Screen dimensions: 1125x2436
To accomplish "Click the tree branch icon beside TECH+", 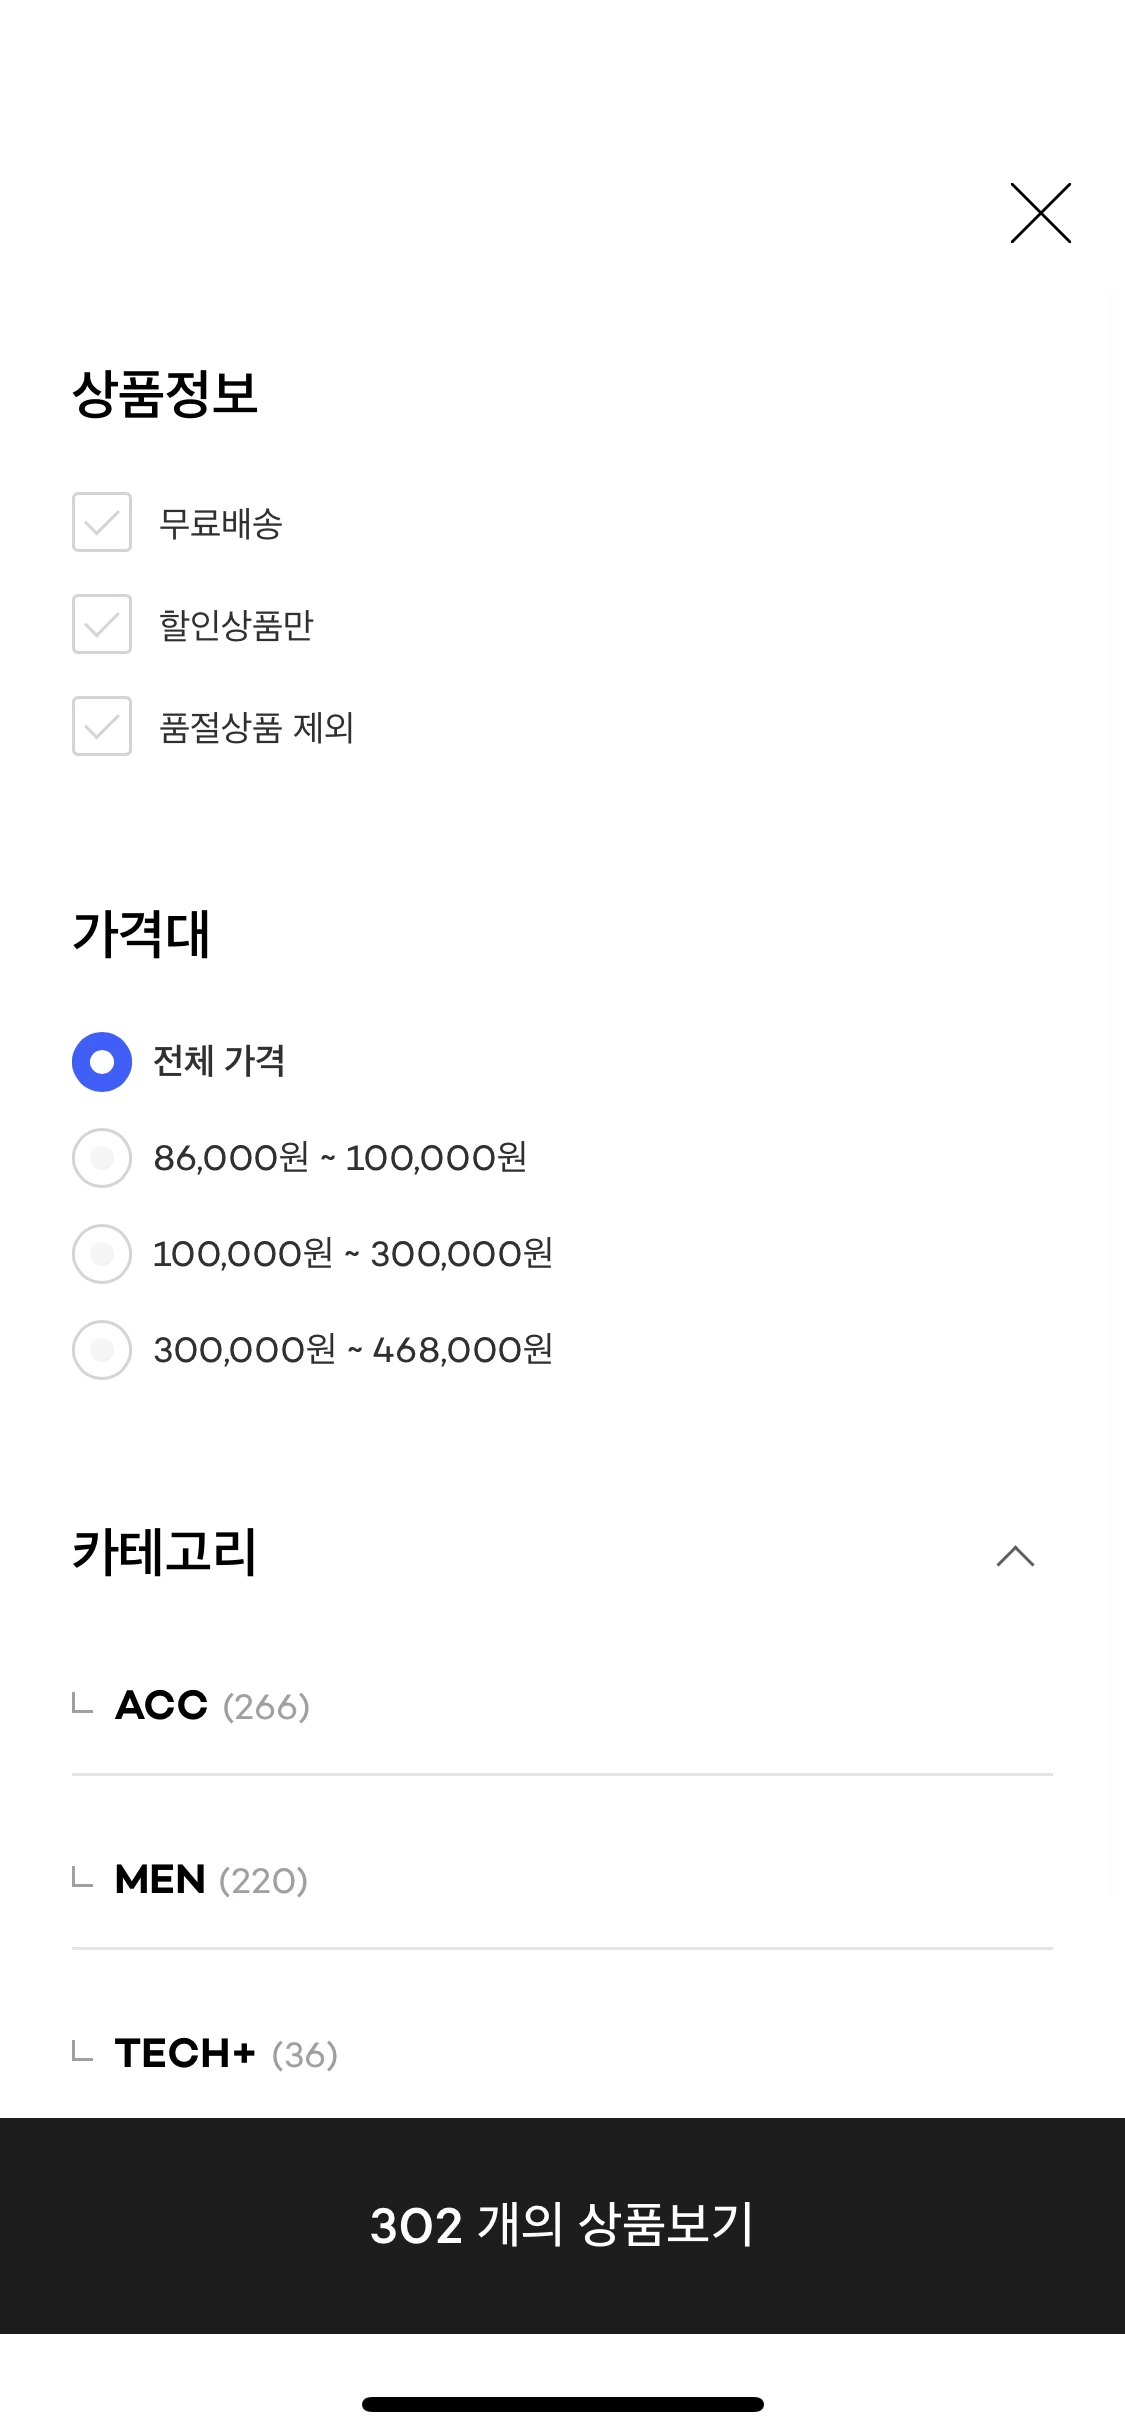I will click(82, 2051).
